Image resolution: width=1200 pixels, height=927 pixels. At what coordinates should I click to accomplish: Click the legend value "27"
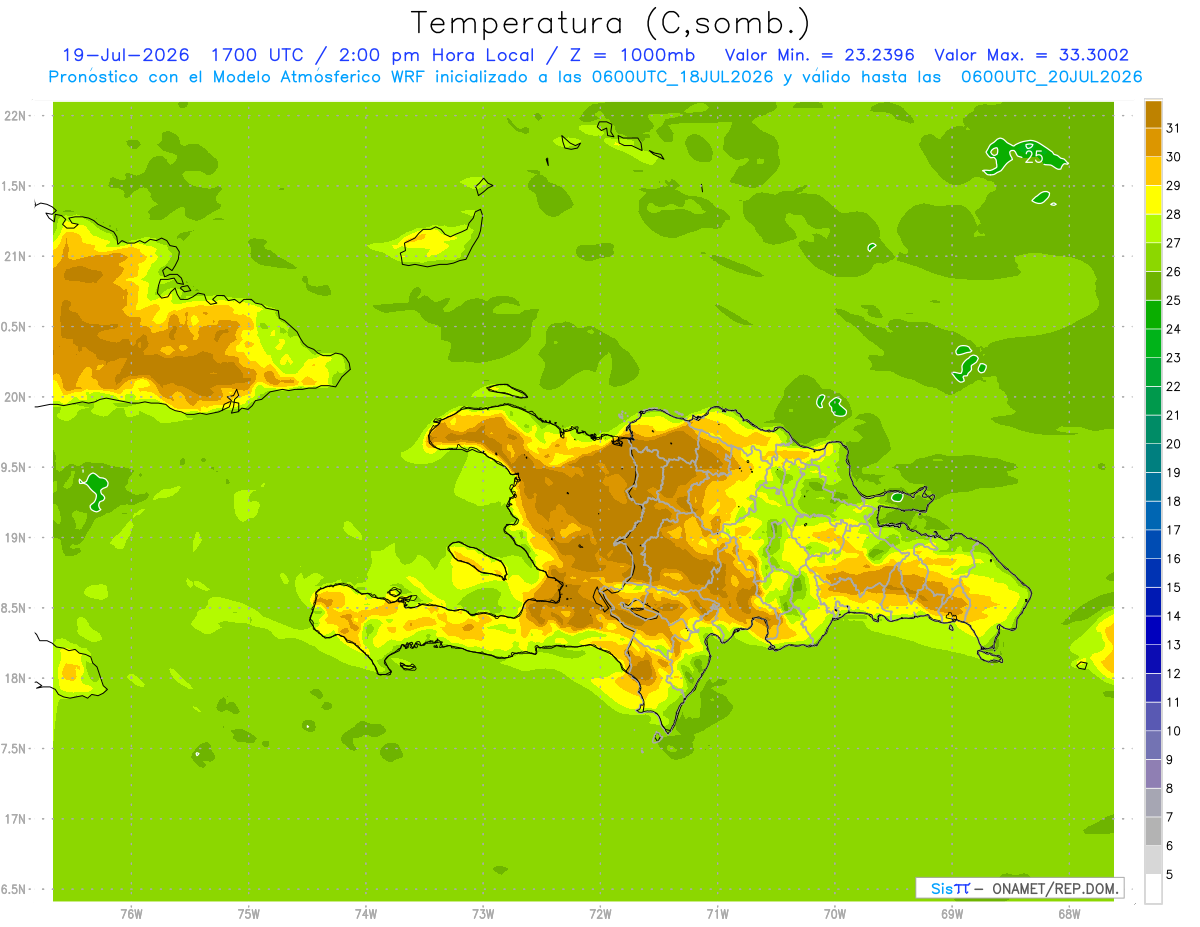point(1174,243)
